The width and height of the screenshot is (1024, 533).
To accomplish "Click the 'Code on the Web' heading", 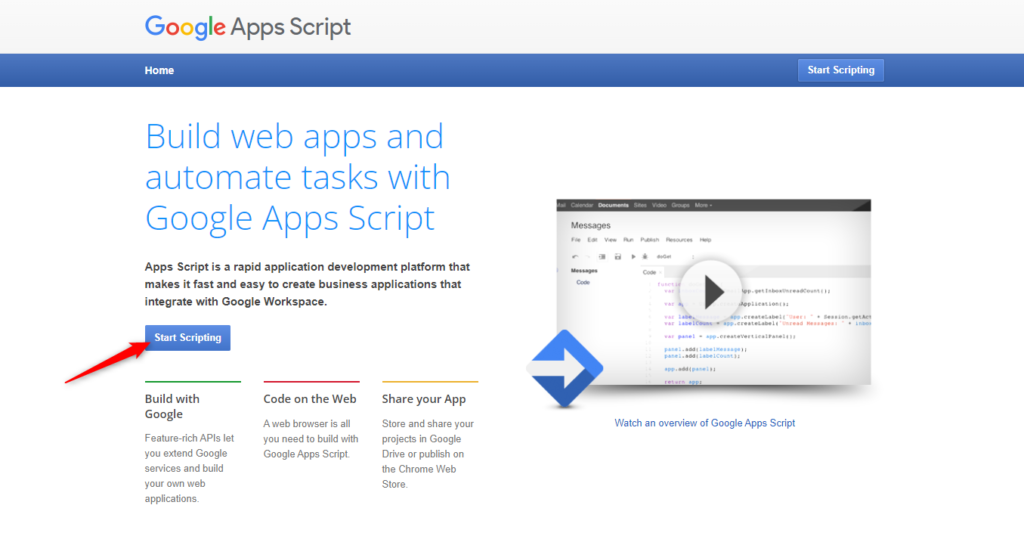I will 309,399.
